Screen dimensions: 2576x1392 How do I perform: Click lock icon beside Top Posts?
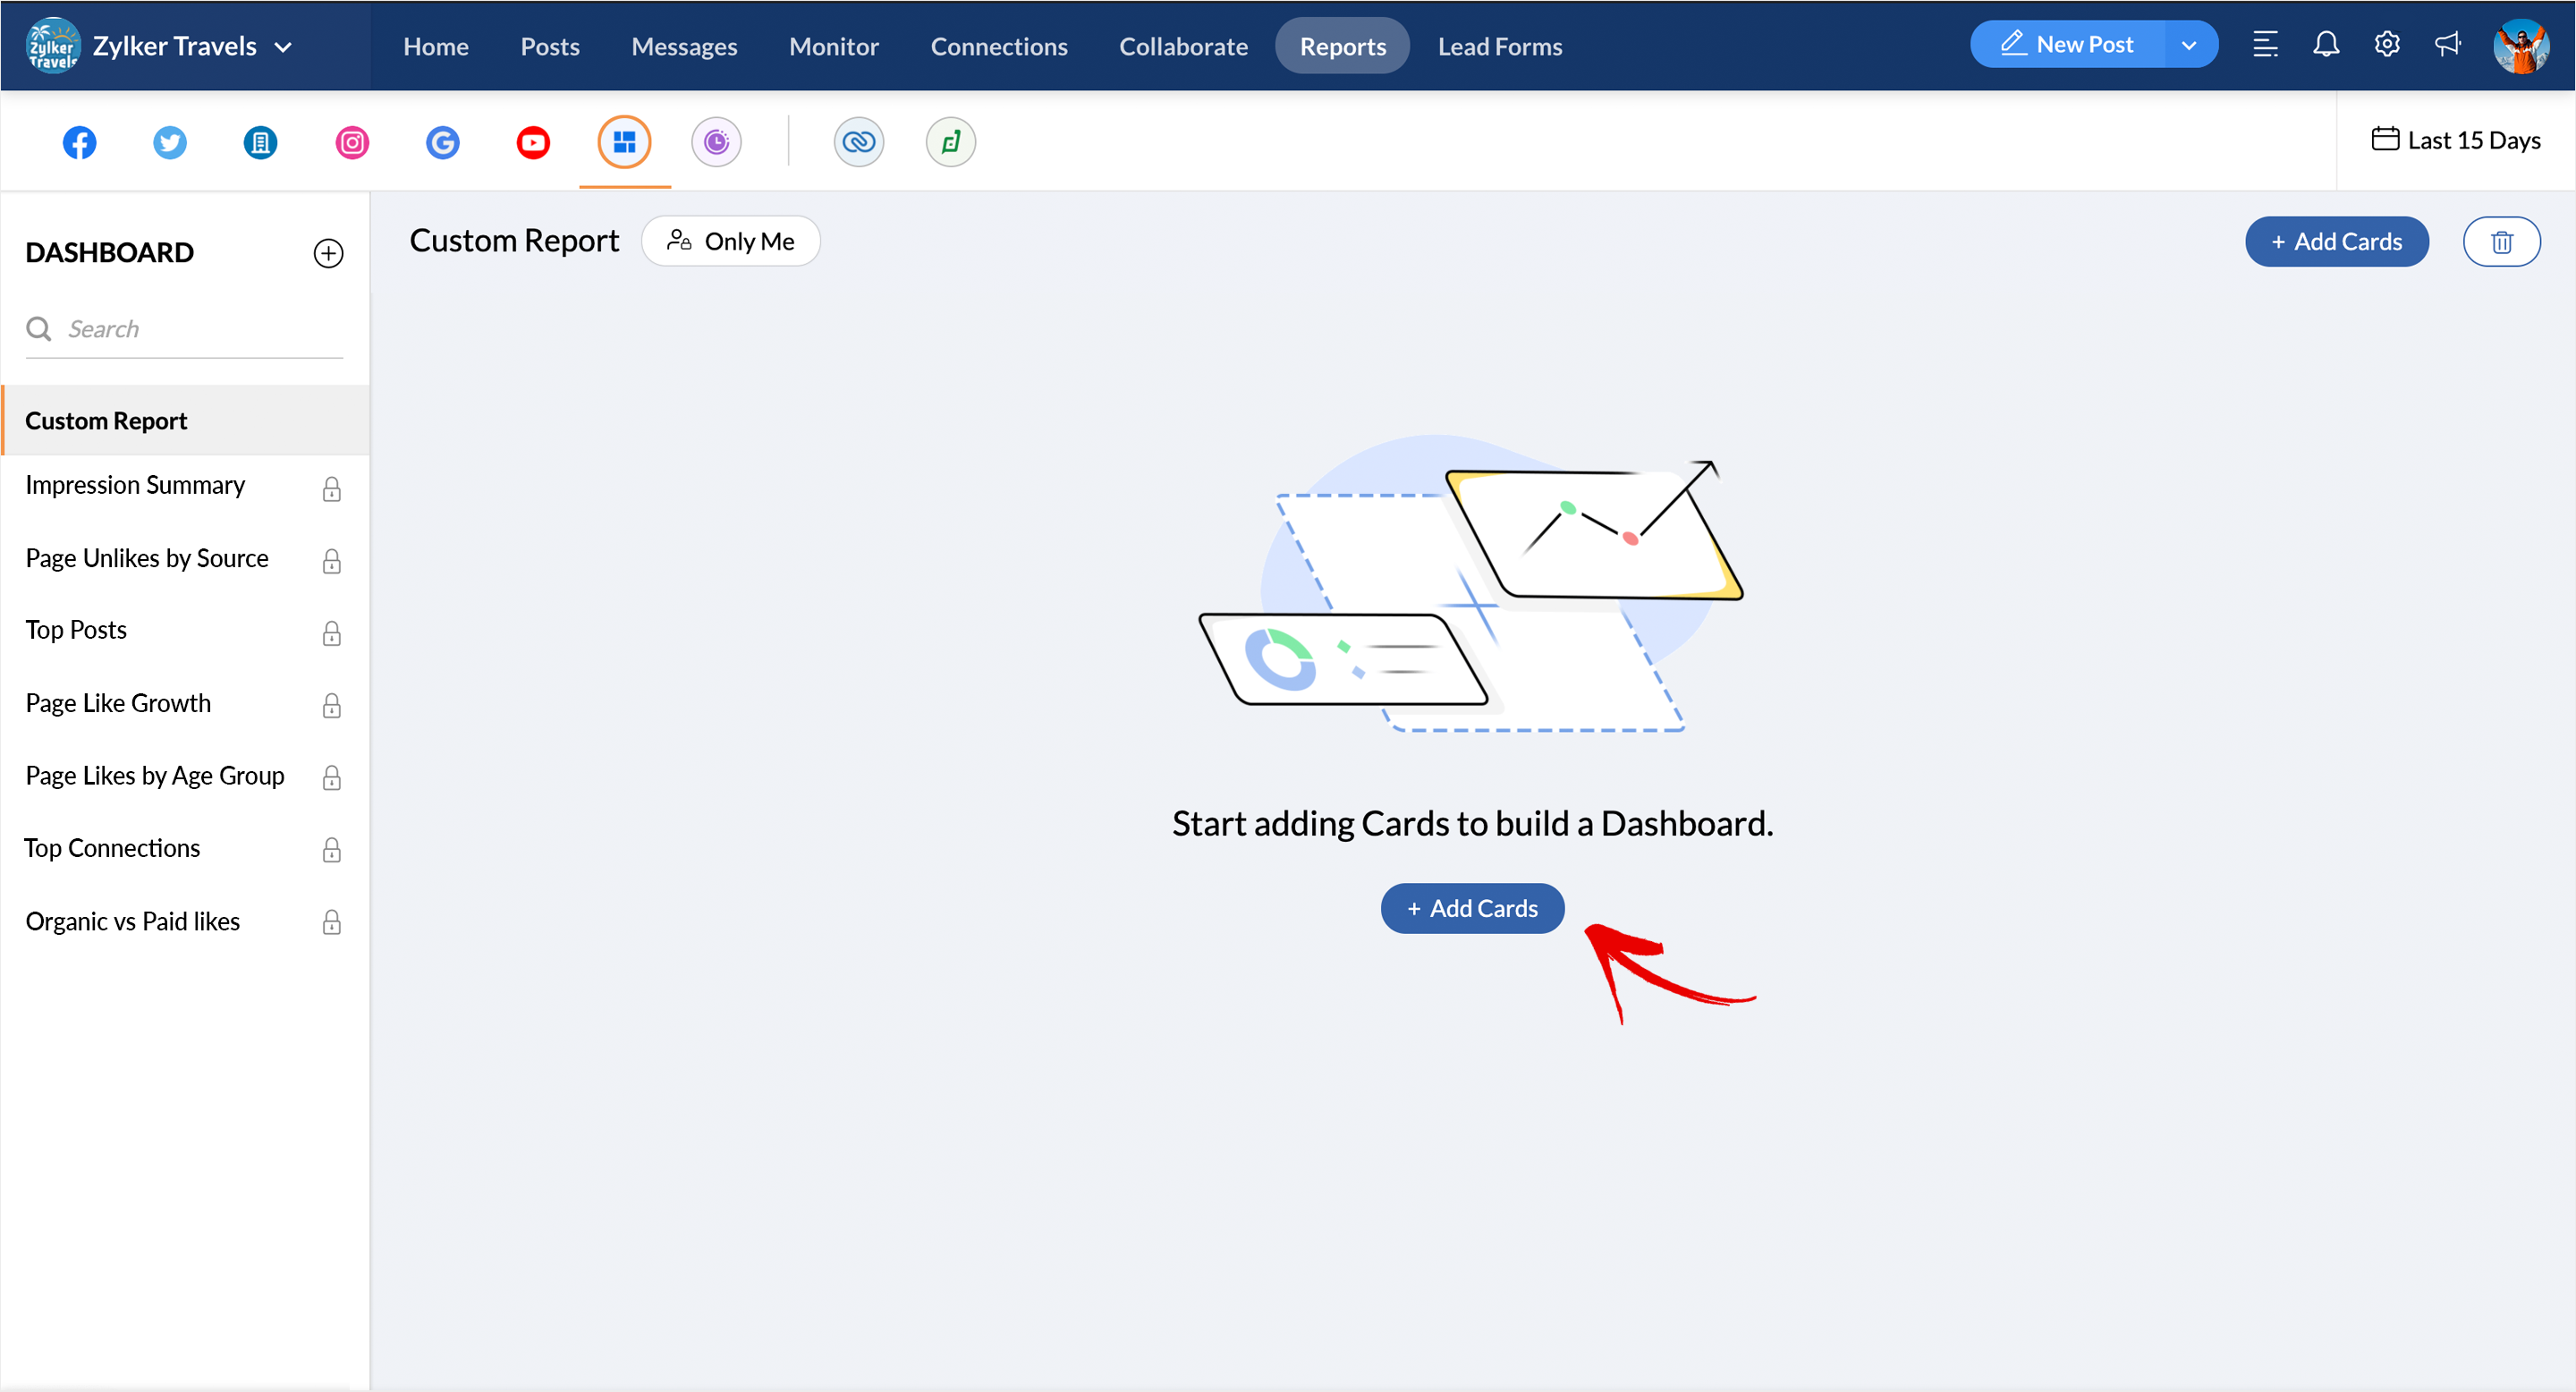pos(332,633)
